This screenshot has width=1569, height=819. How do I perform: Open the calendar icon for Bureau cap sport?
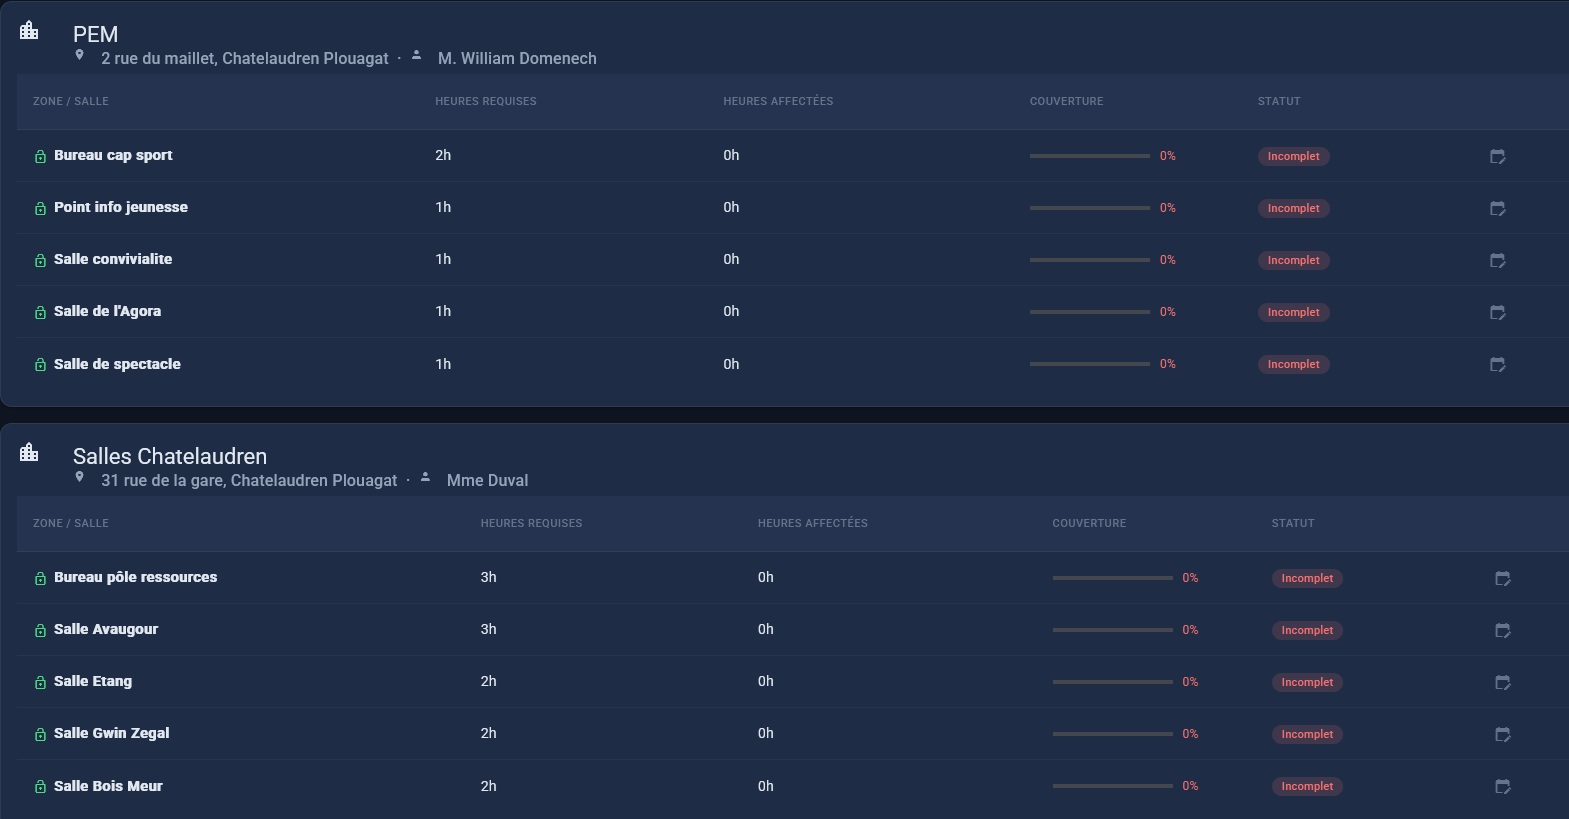point(1498,156)
